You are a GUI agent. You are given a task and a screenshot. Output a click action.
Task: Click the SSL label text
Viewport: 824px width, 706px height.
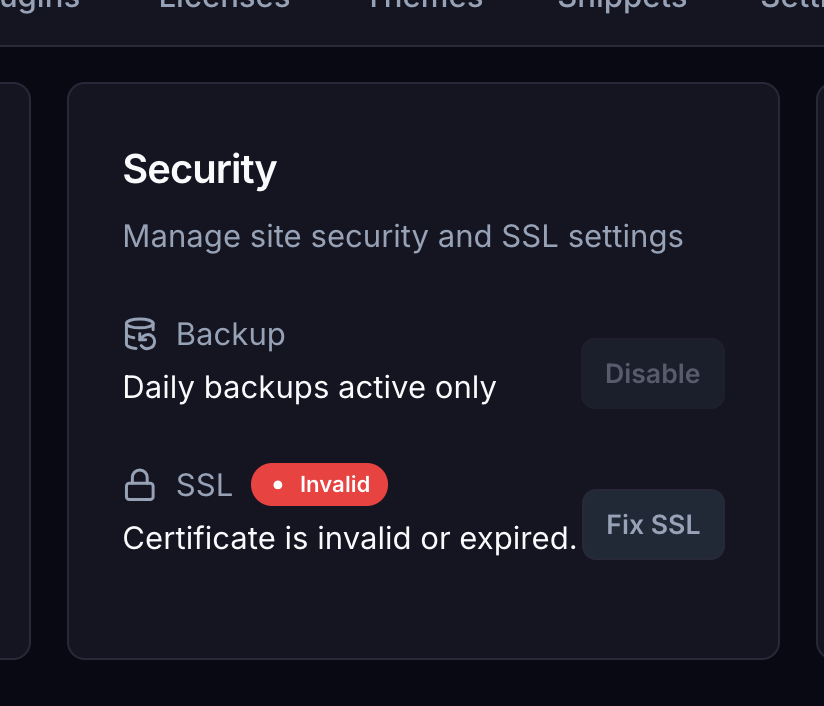pos(204,485)
